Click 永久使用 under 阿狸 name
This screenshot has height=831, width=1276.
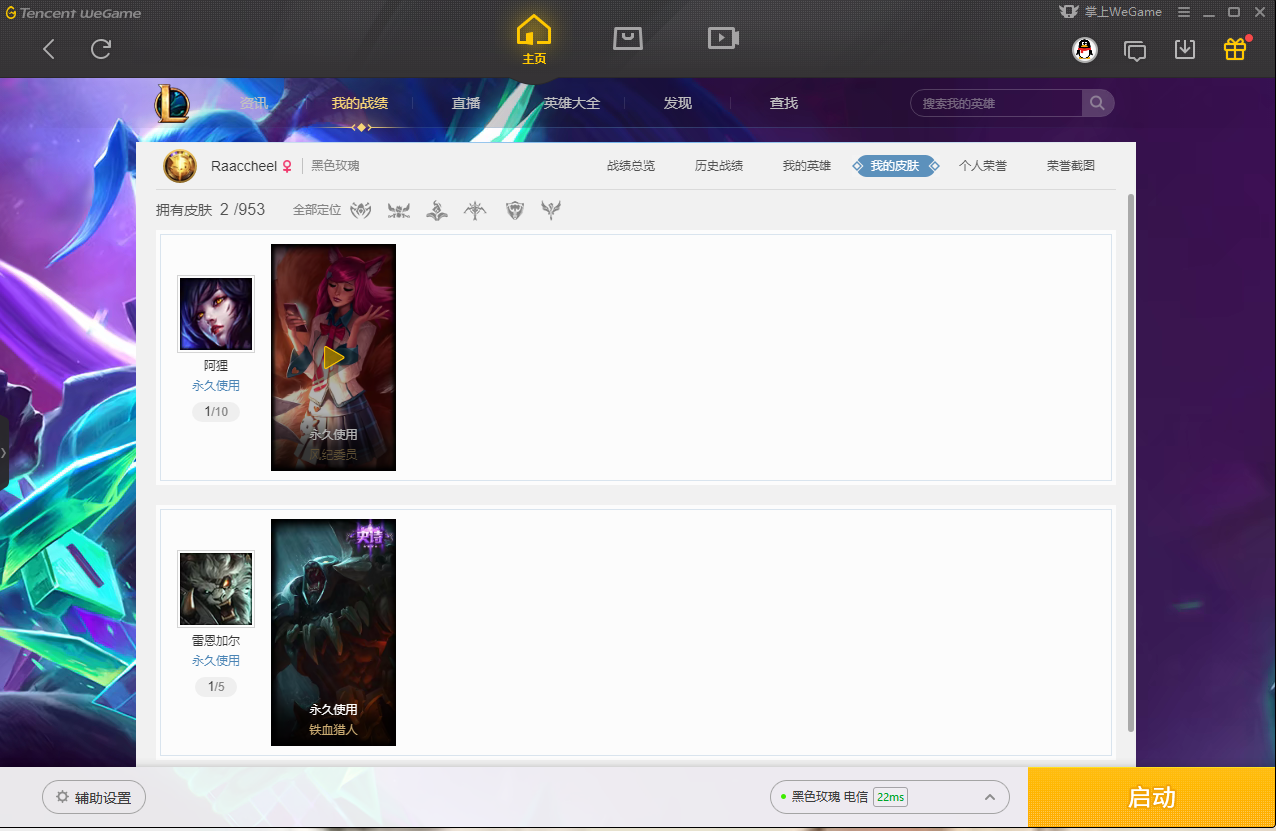point(216,386)
